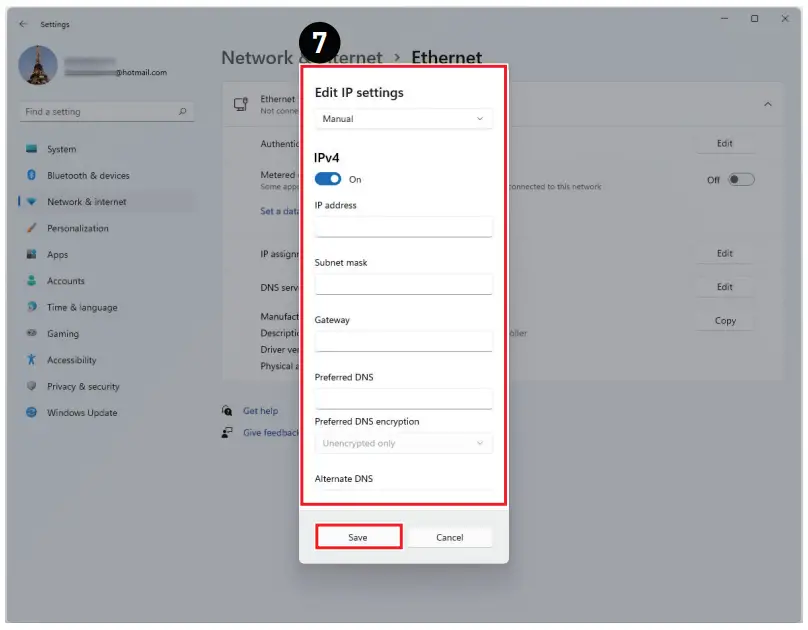
Task: Open Bluetooth & devices icon
Action: 32,175
